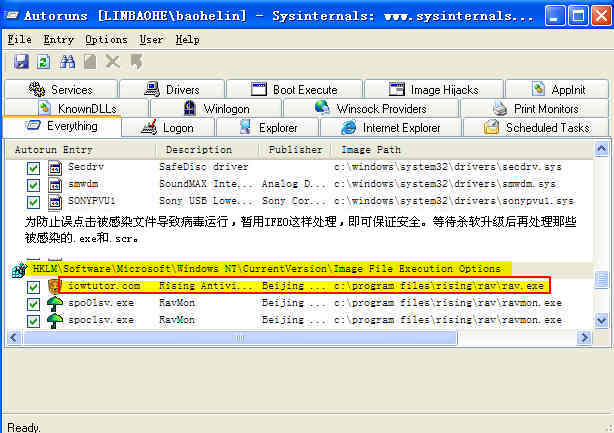Screen dimensions: 614x433
Task: Click the Properties toolbar icon
Action: pos(90,62)
